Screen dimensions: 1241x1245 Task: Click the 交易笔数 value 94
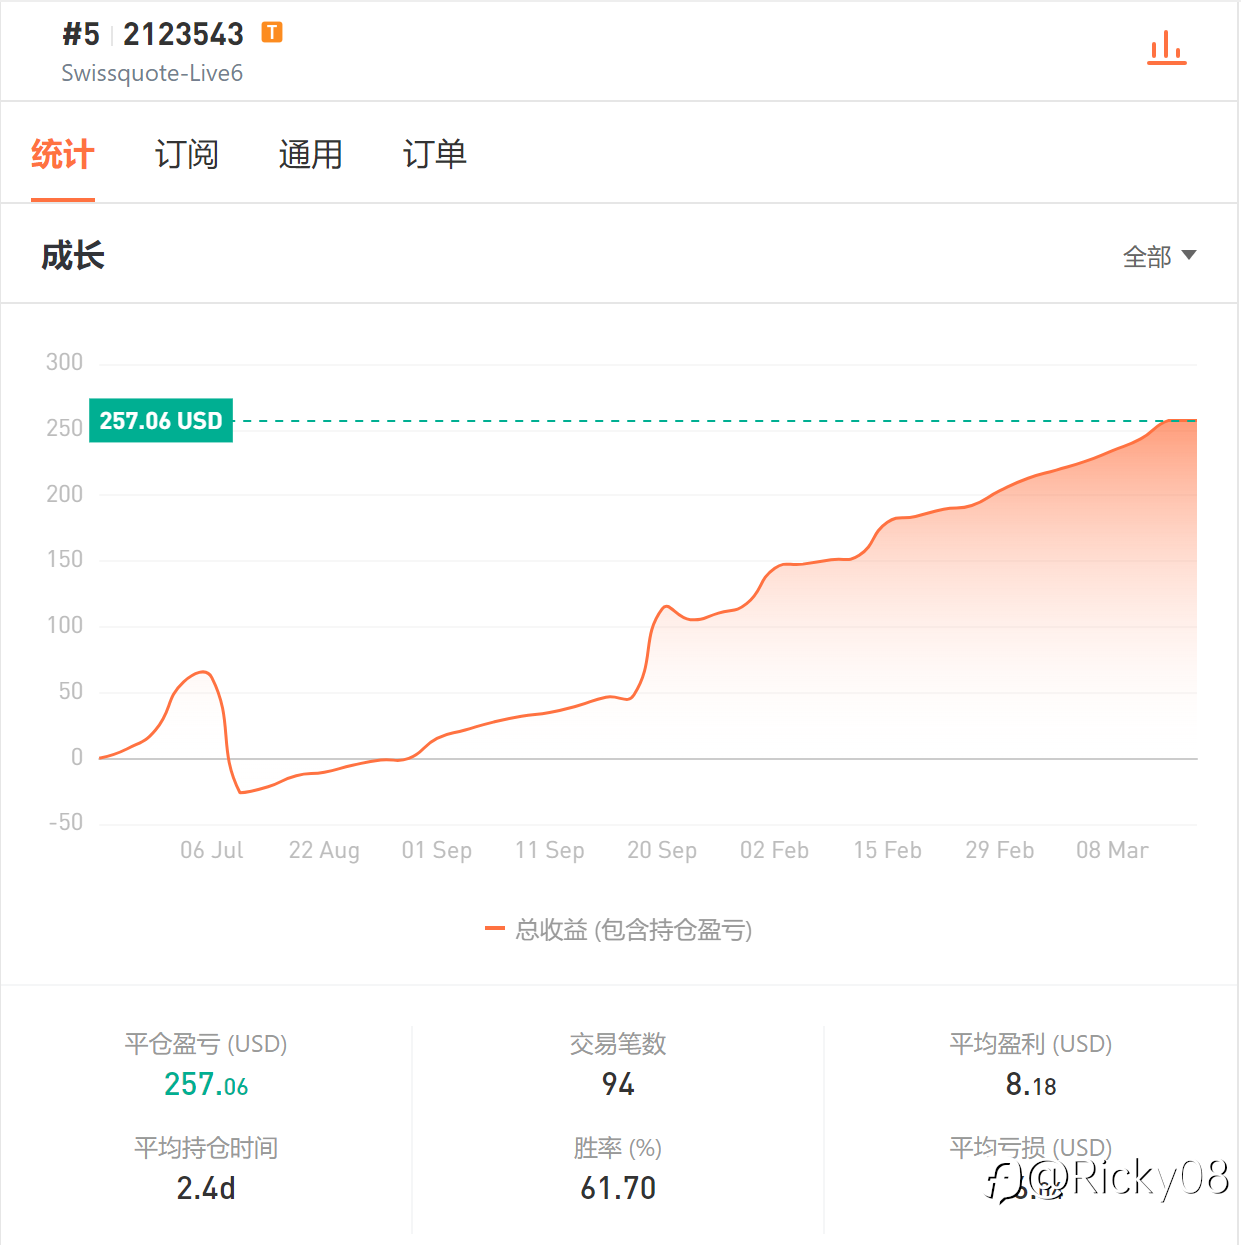point(618,1085)
